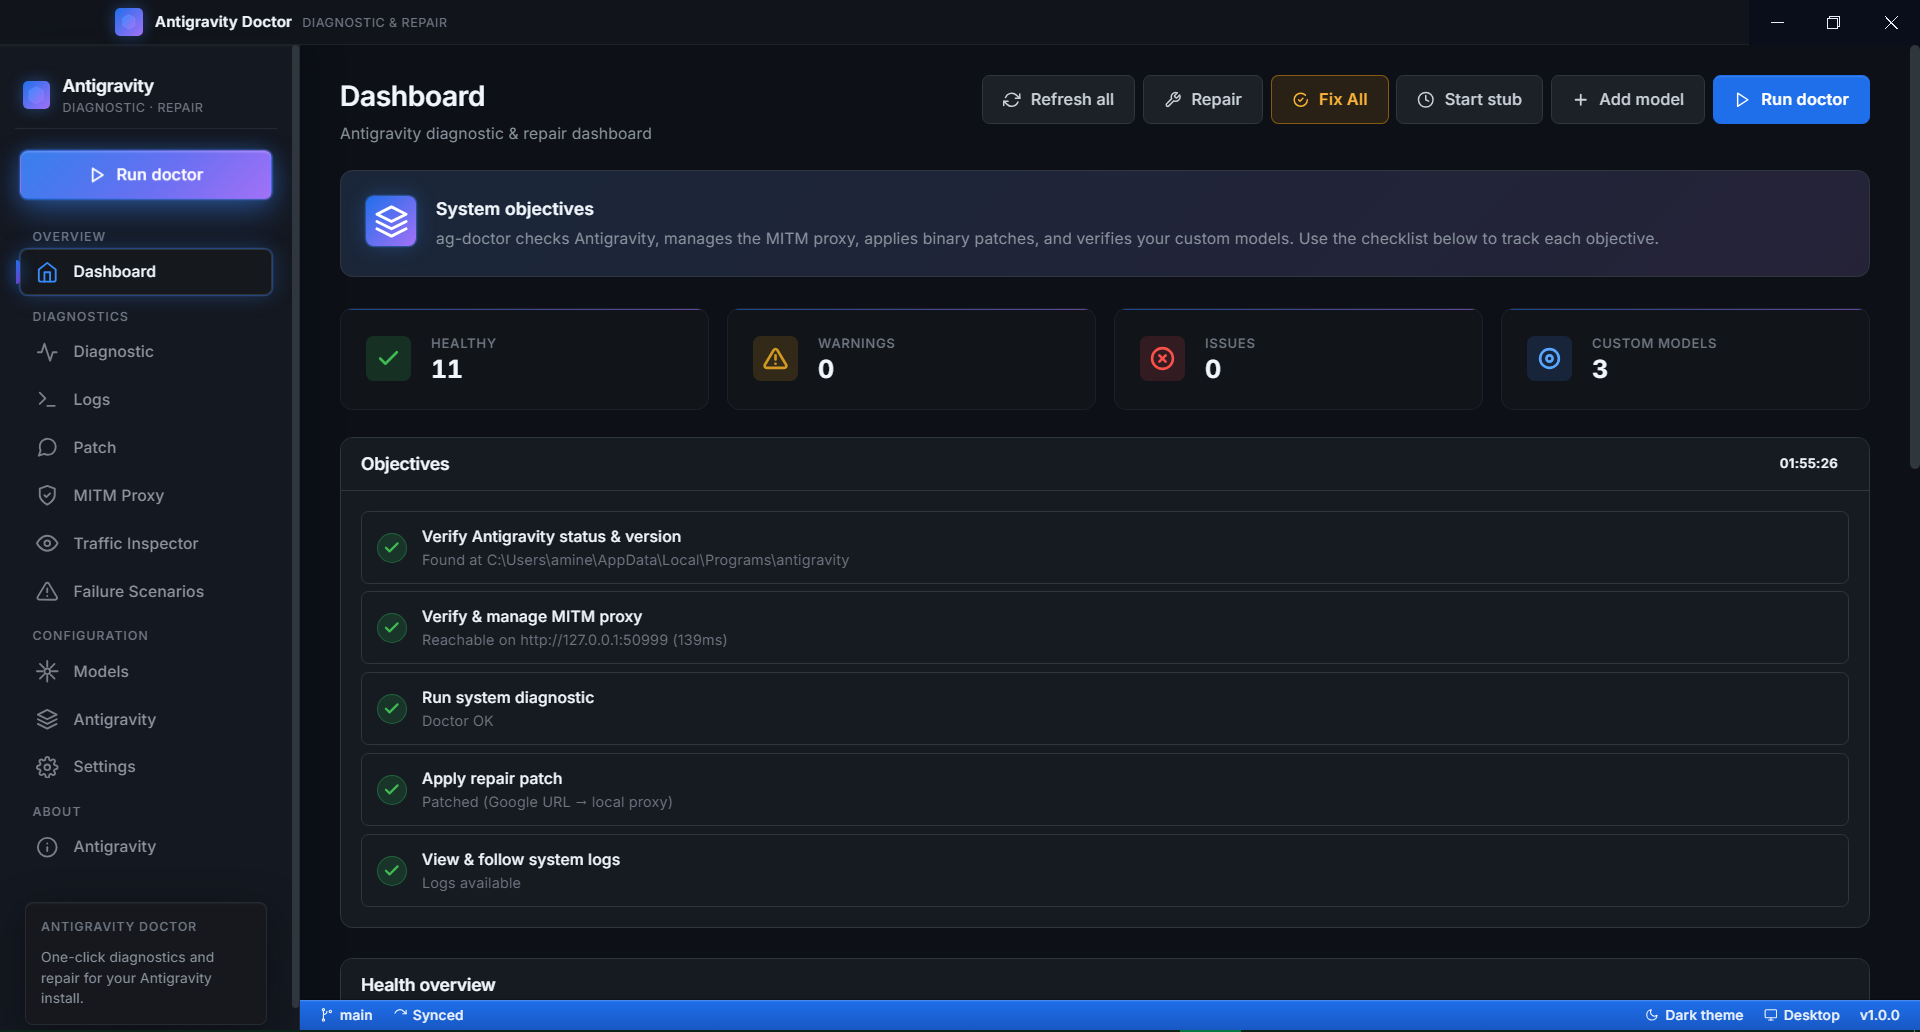Viewport: 1920px width, 1032px height.
Task: Click the Fix All button
Action: (x=1330, y=100)
